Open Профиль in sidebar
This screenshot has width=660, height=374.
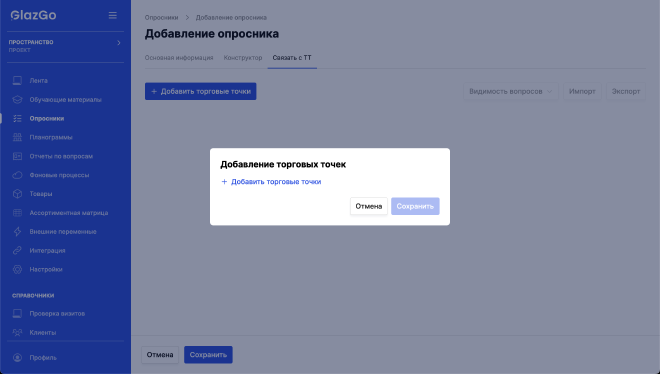[43, 358]
